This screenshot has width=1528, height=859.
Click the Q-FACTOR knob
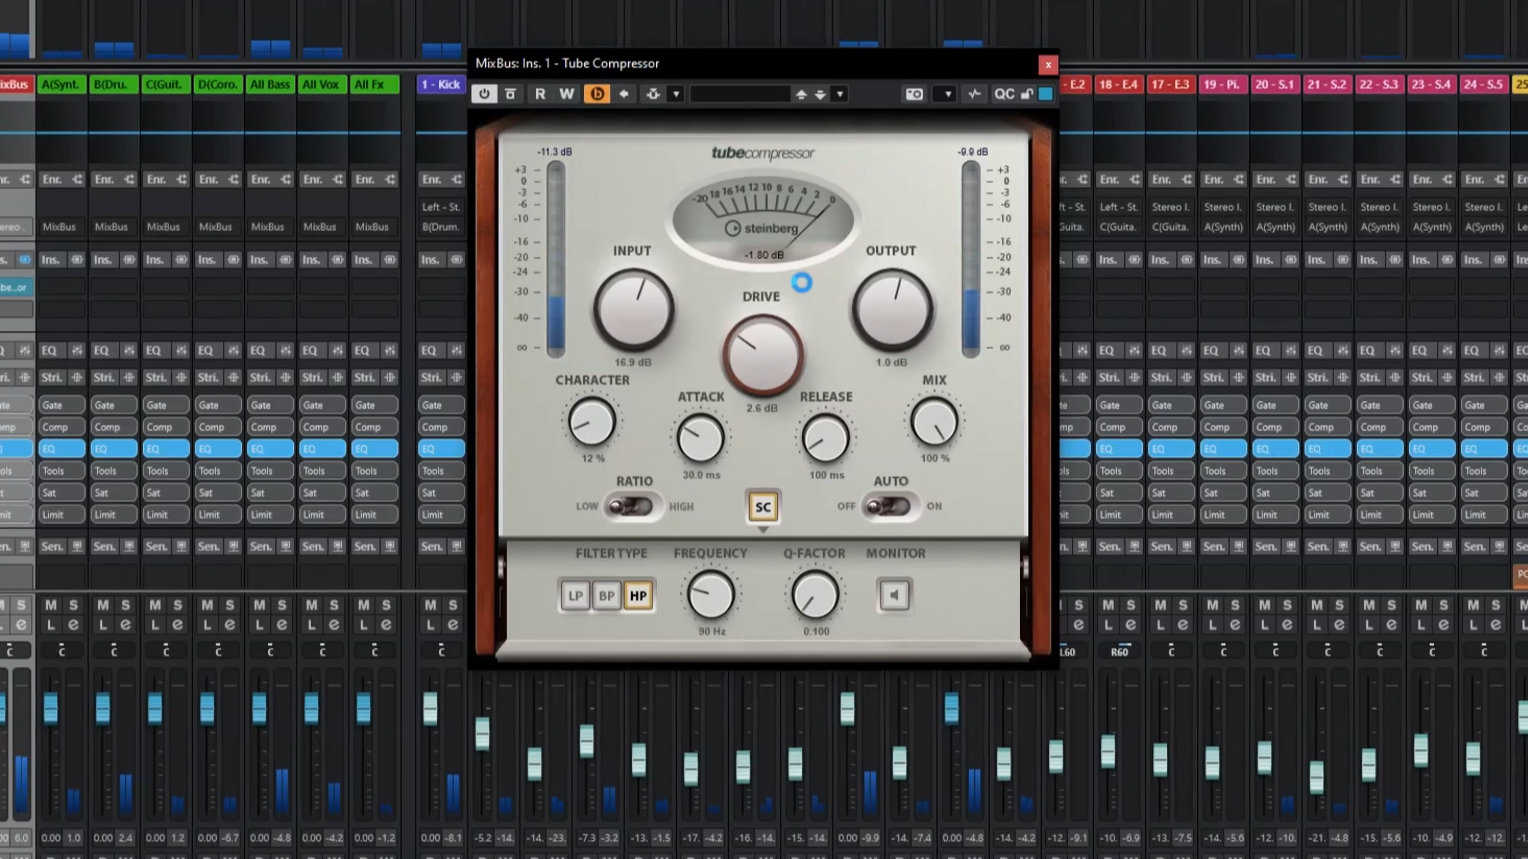click(815, 596)
